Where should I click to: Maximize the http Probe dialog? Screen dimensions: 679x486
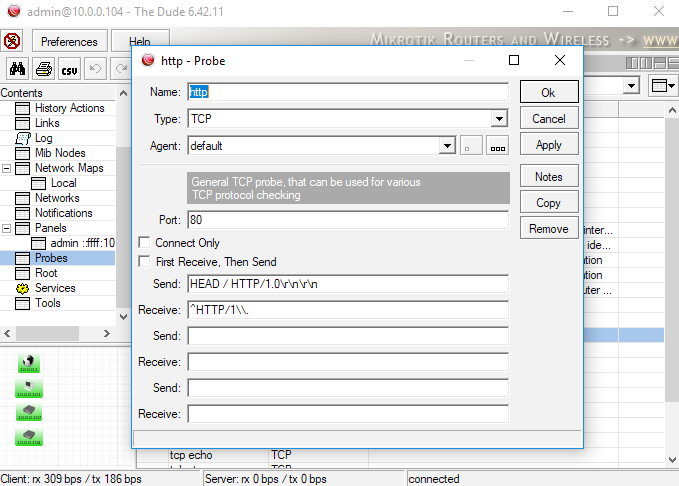click(514, 60)
